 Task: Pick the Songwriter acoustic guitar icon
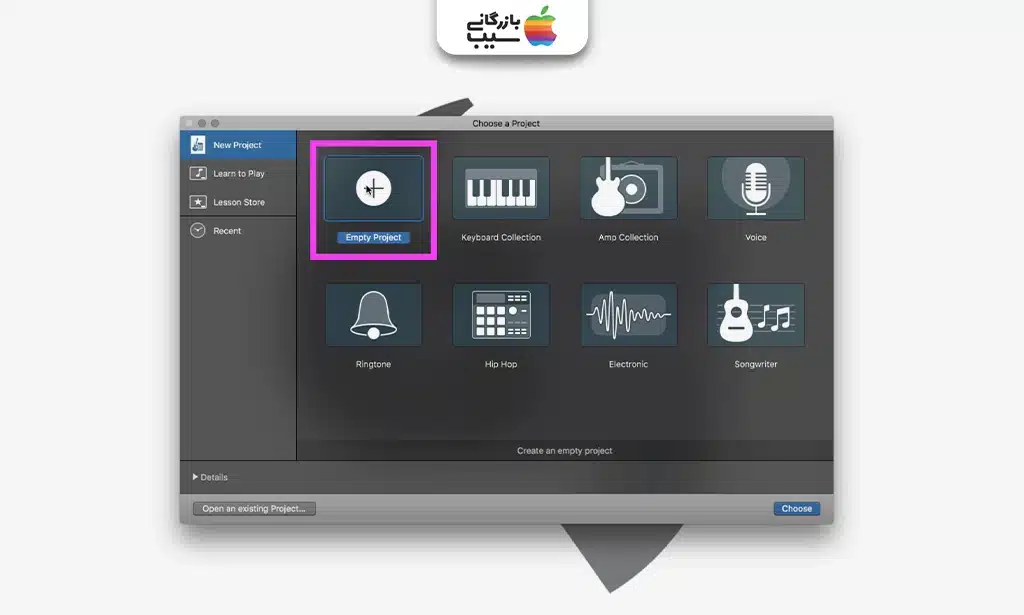[756, 315]
